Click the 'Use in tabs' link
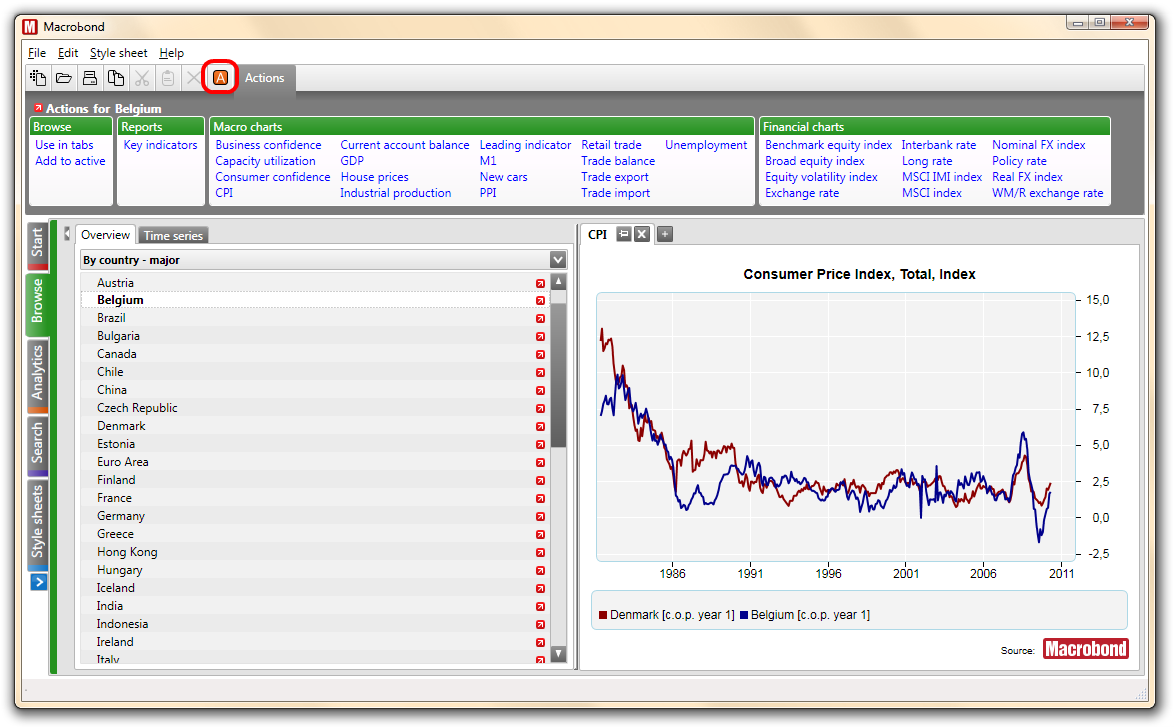The width and height of the screenshot is (1174, 727). (x=64, y=145)
